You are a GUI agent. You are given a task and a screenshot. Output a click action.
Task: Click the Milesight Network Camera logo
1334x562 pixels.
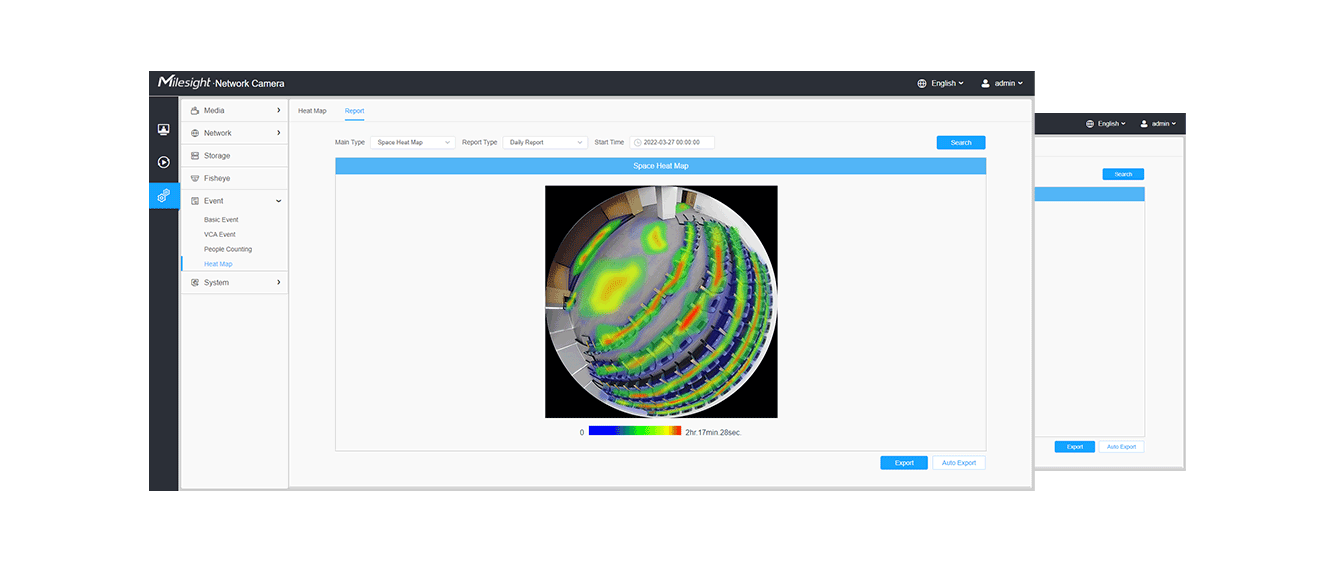point(221,83)
